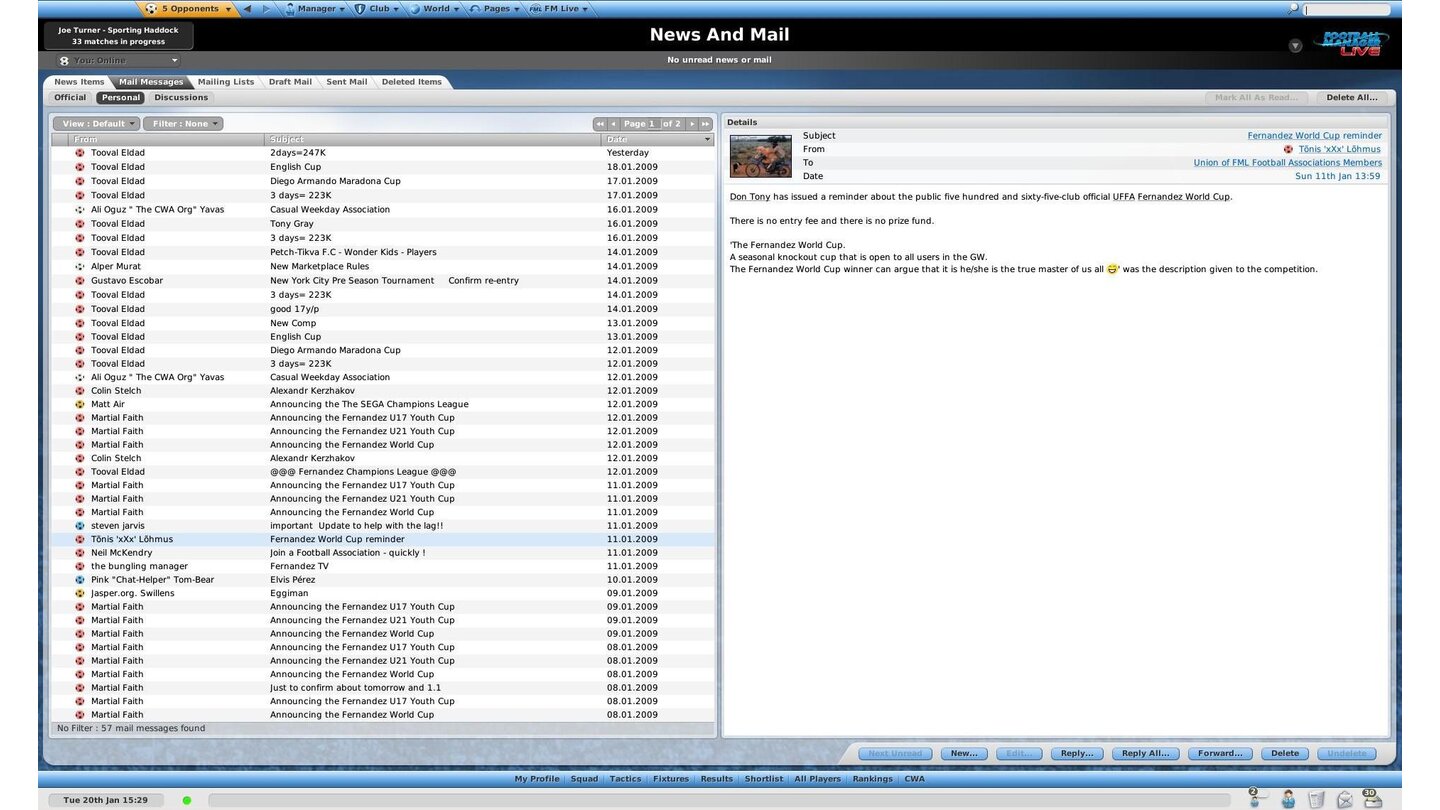The image size is (1440, 810).
Task: Open the 5 Opponents dropdown
Action: [x=189, y=9]
